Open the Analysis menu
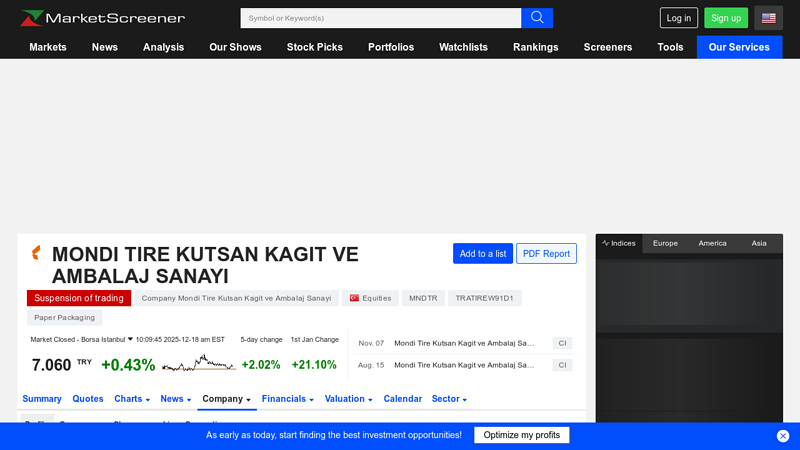This screenshot has height=450, width=800. (x=163, y=47)
